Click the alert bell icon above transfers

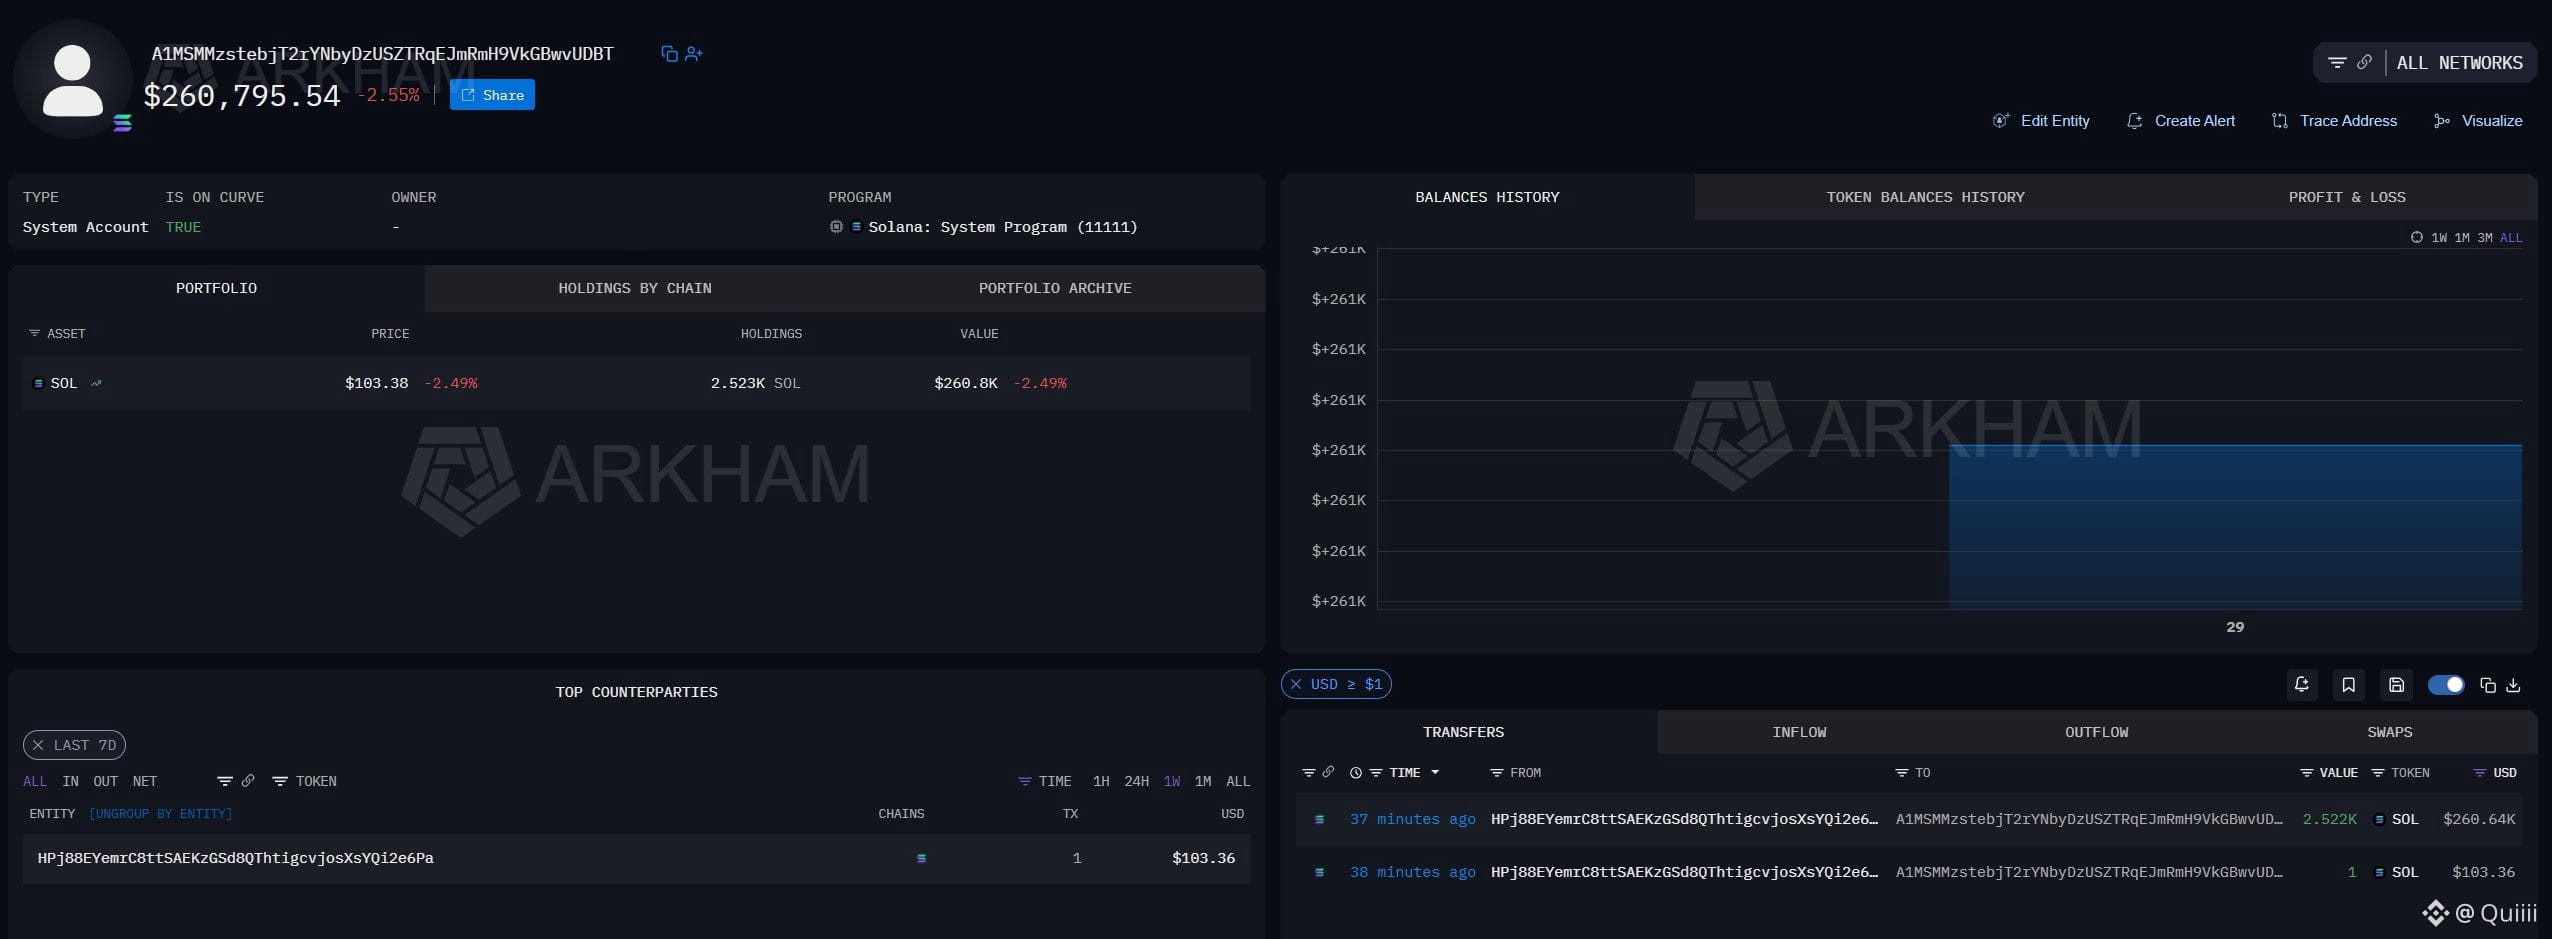(2302, 685)
